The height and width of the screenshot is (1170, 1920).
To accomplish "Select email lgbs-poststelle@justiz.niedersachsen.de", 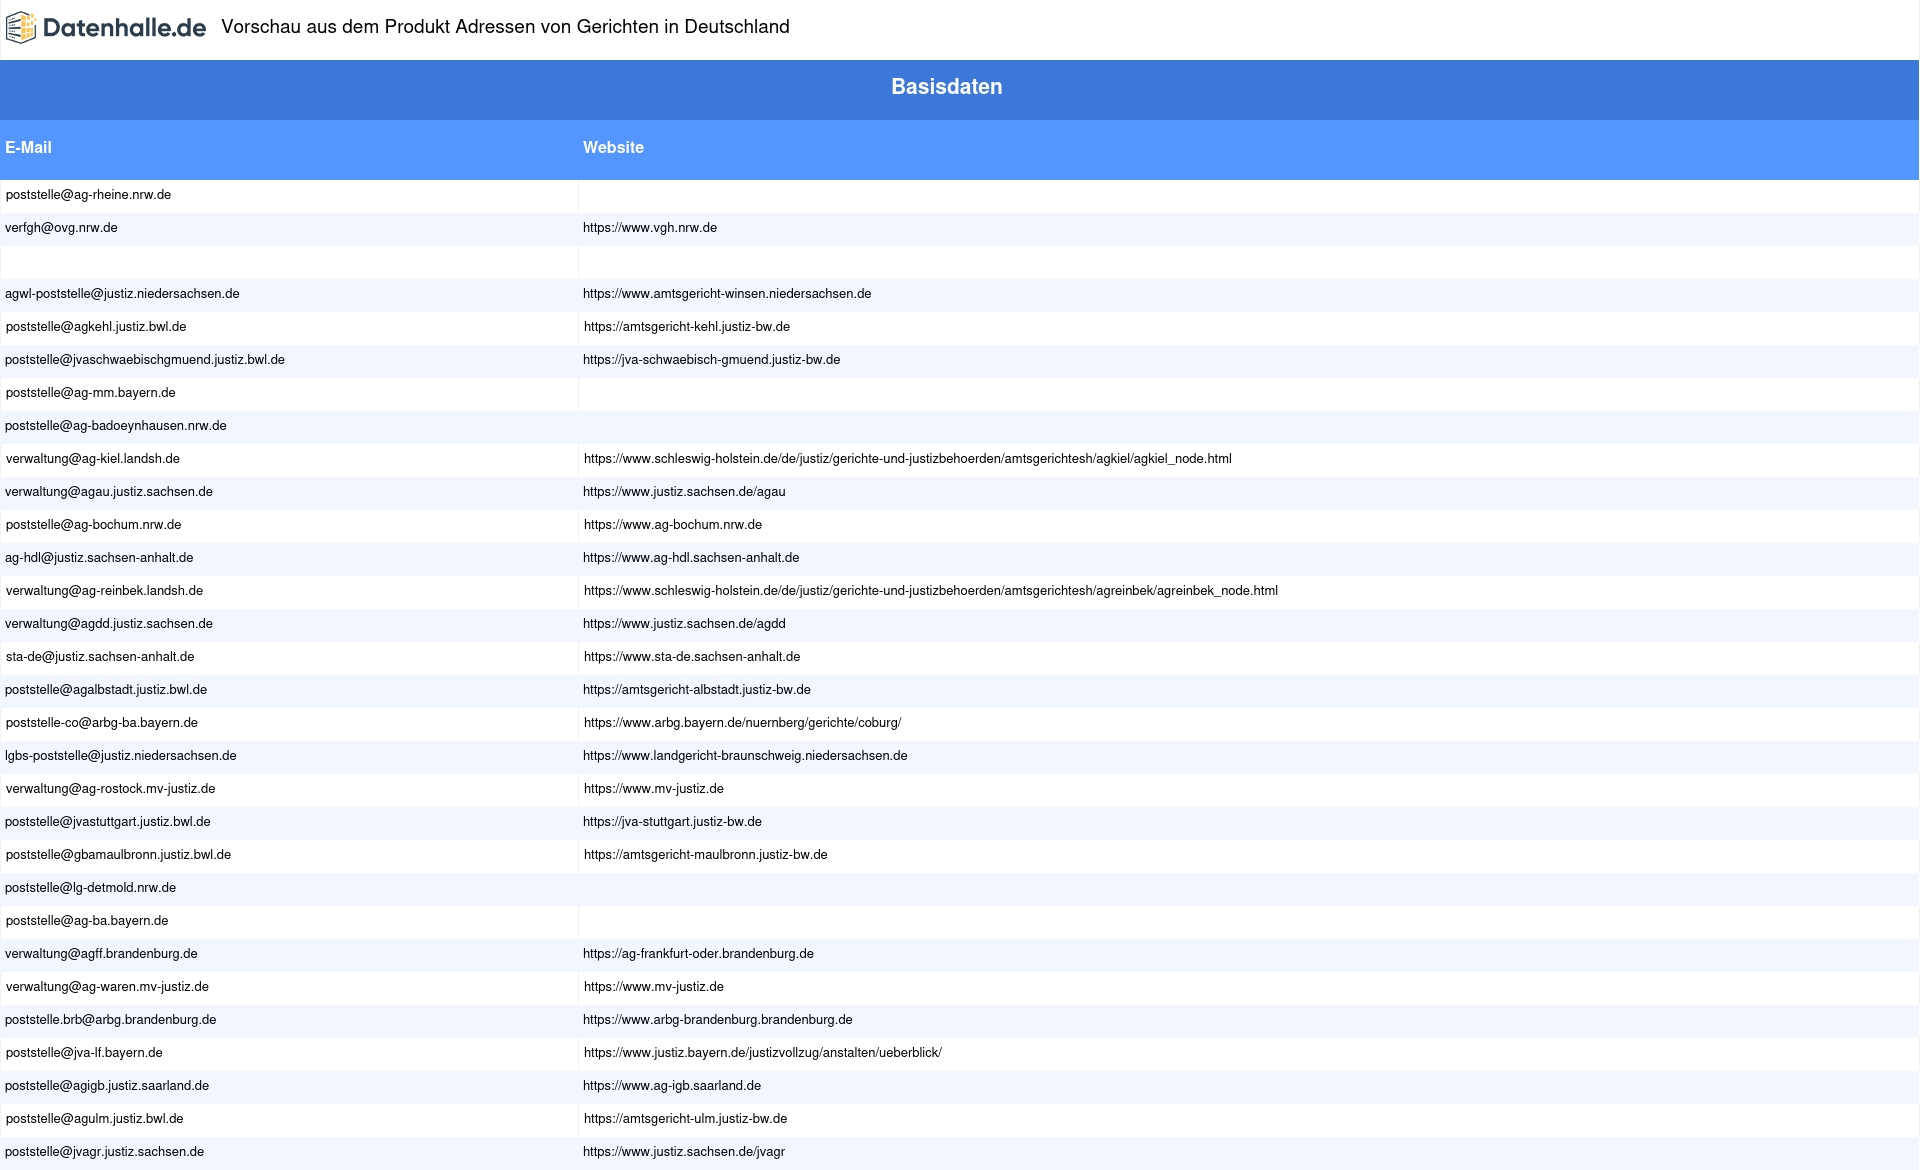I will tap(121, 756).
